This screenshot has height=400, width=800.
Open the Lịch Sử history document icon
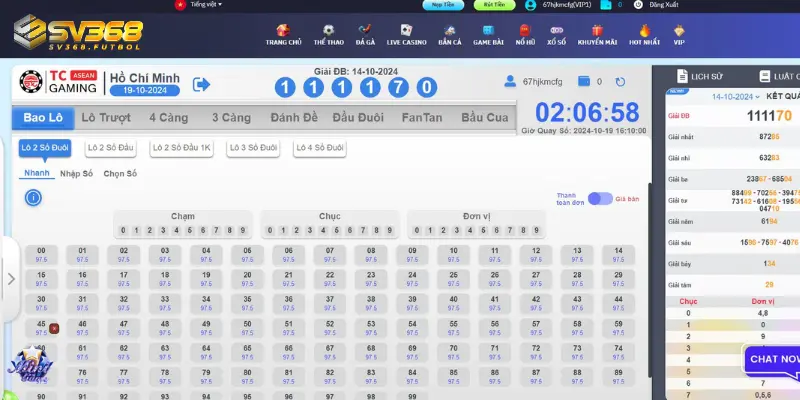click(x=683, y=76)
